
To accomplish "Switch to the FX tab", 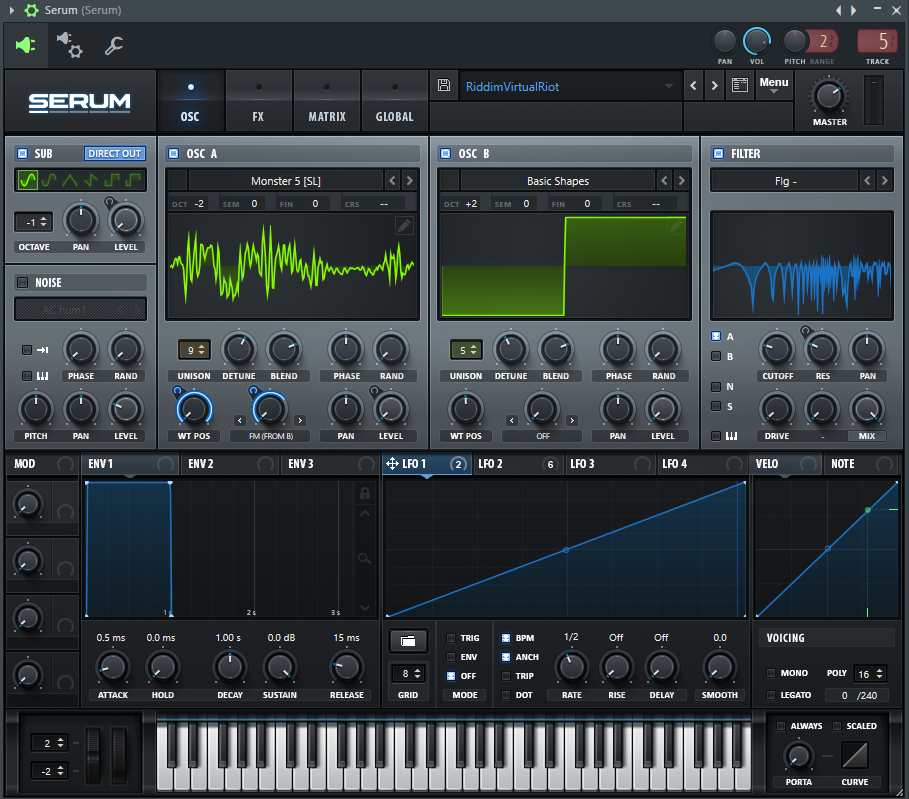I will [x=258, y=101].
